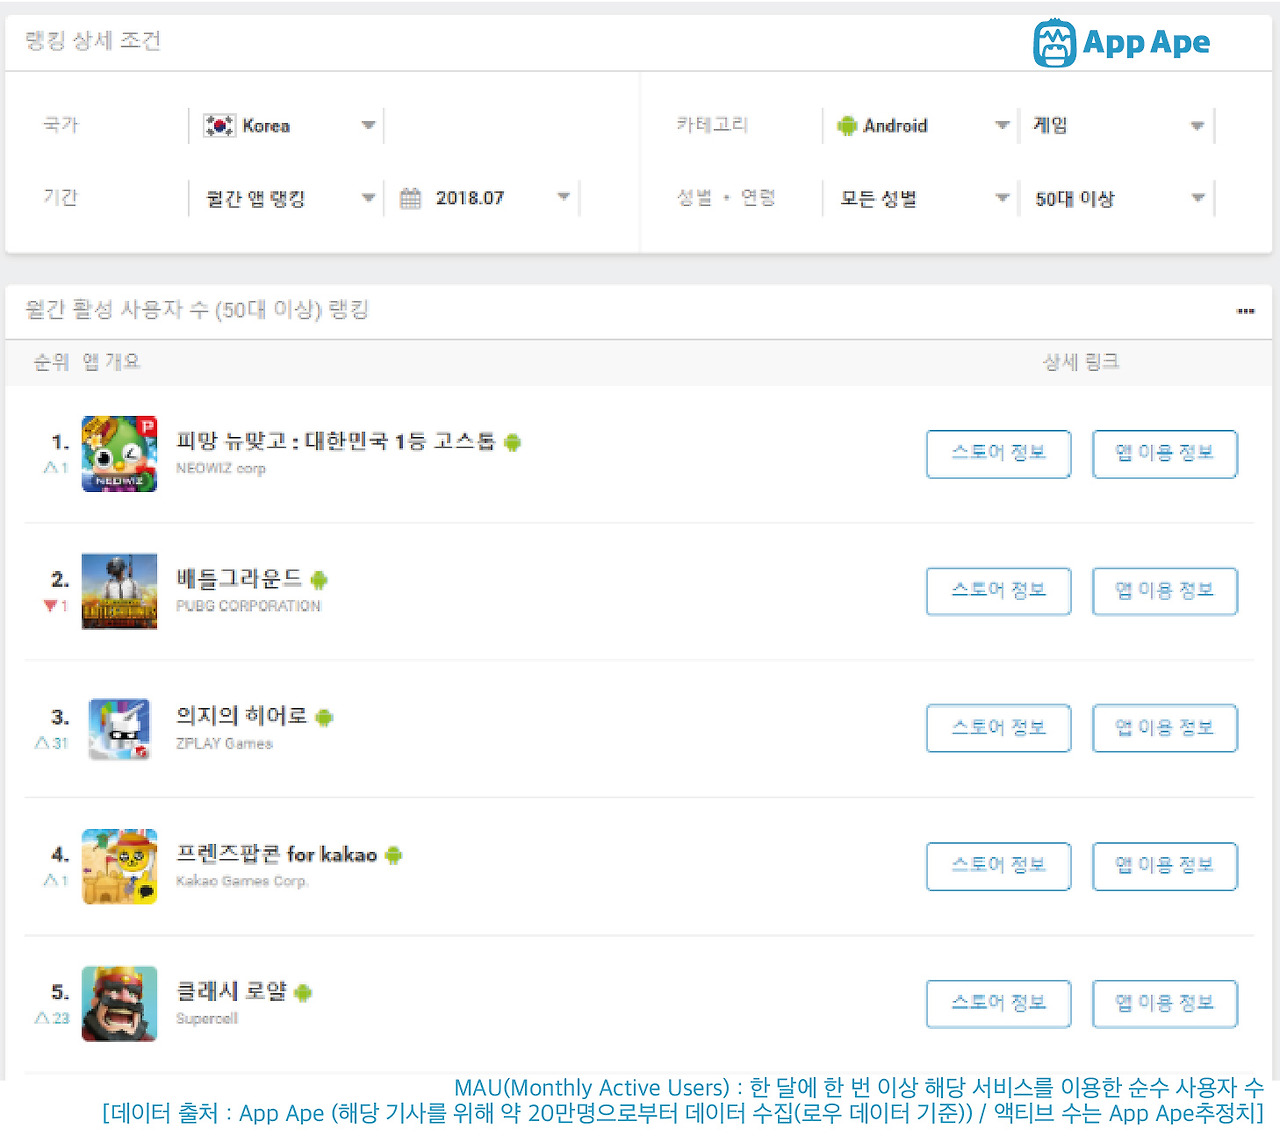Click the App Ape logo
This screenshot has width=1280, height=1136.
[x=1121, y=43]
